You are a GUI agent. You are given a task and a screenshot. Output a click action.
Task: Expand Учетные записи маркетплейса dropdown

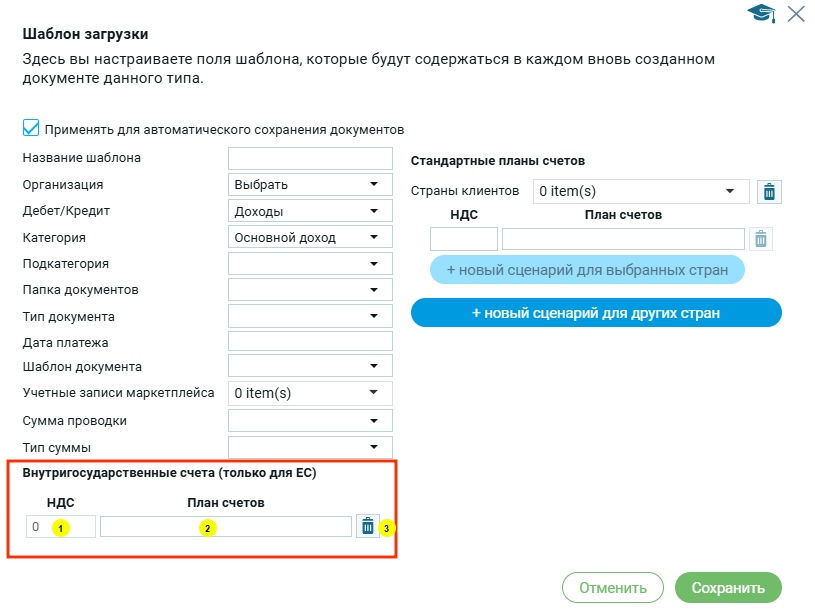point(310,394)
